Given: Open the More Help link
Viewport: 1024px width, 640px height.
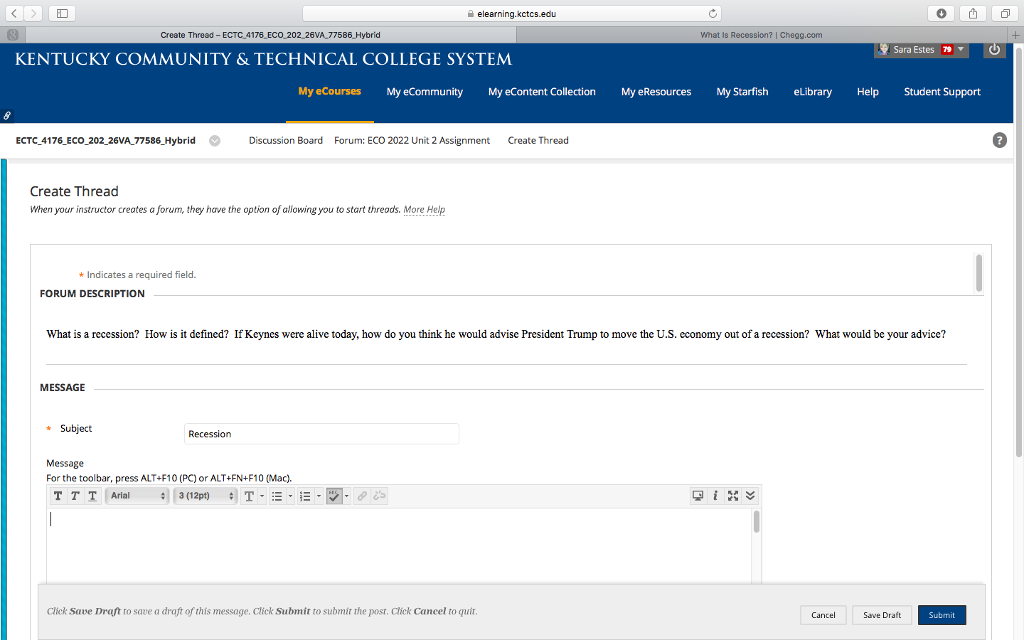Looking at the screenshot, I should click(424, 209).
